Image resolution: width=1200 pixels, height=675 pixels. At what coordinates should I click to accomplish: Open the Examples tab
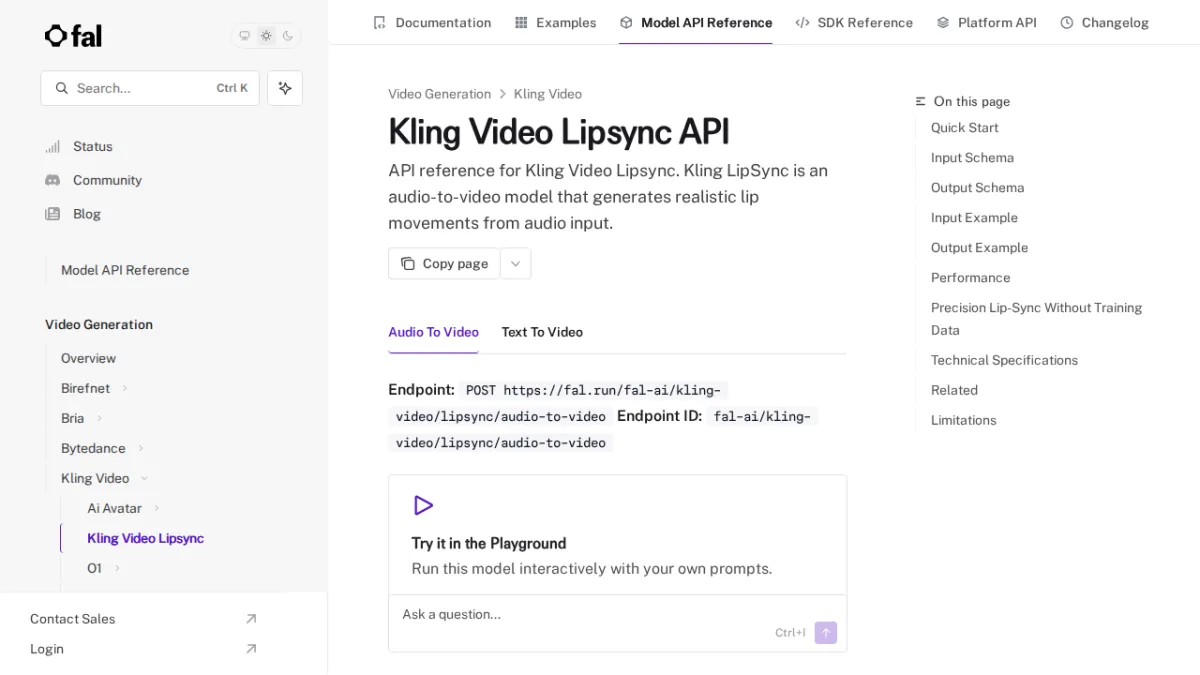coord(555,22)
